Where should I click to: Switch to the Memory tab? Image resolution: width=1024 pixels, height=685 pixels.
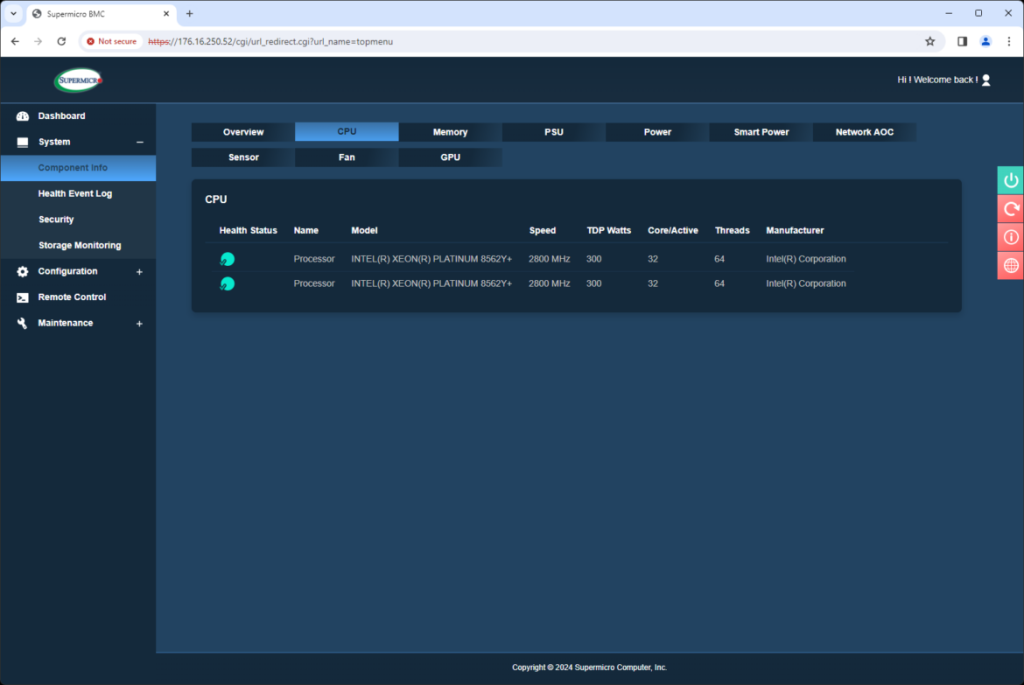(450, 132)
